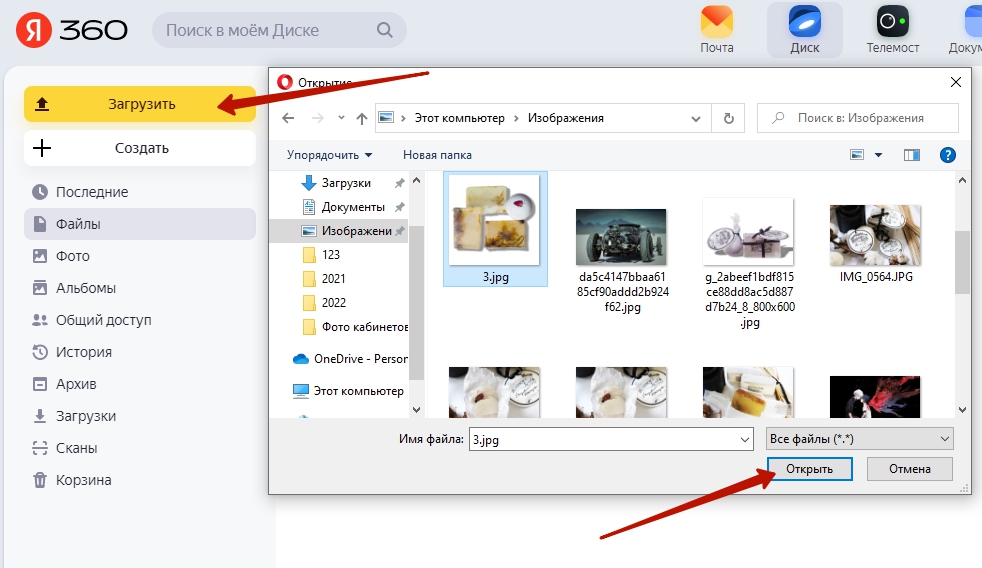This screenshot has width=982, height=568.
Task: Click the Поиск в: Изображения search field
Action: tap(858, 118)
